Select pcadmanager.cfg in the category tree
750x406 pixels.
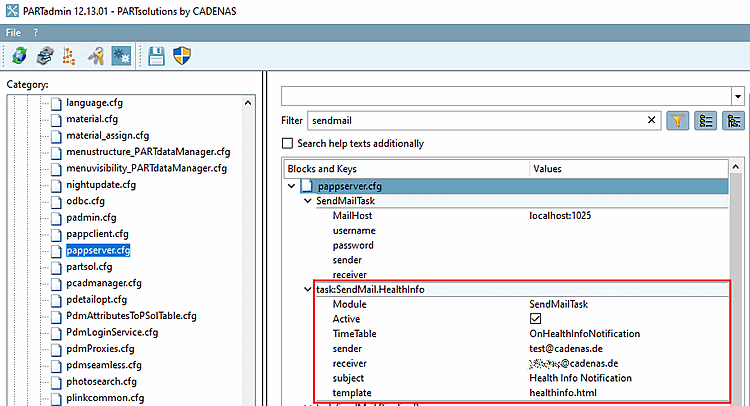104,283
